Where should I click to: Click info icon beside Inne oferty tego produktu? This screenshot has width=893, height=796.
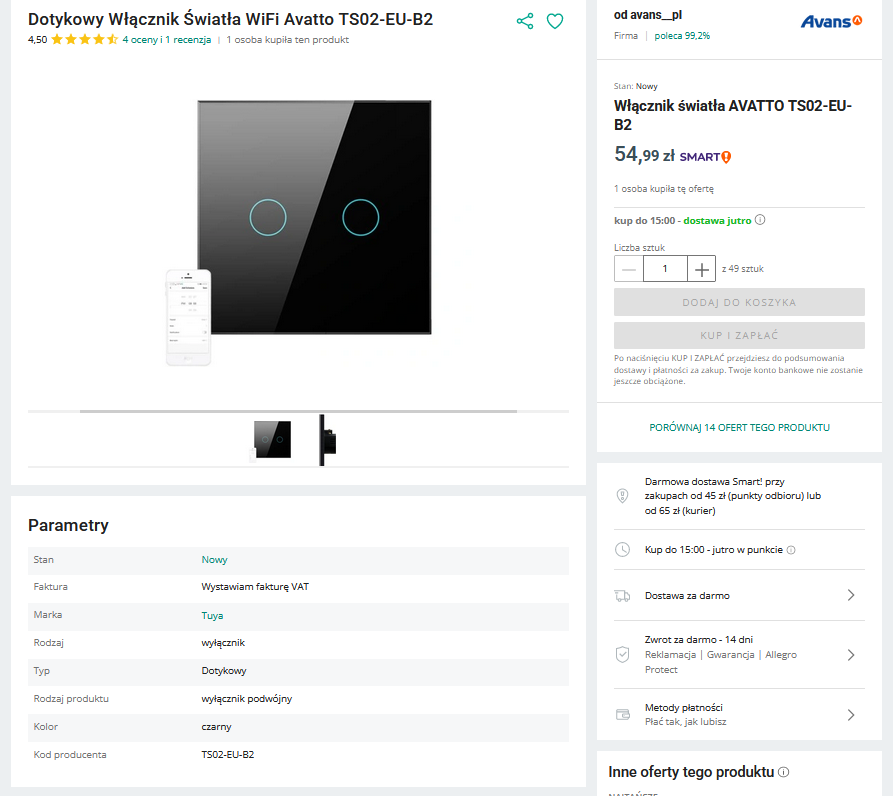coord(784,772)
